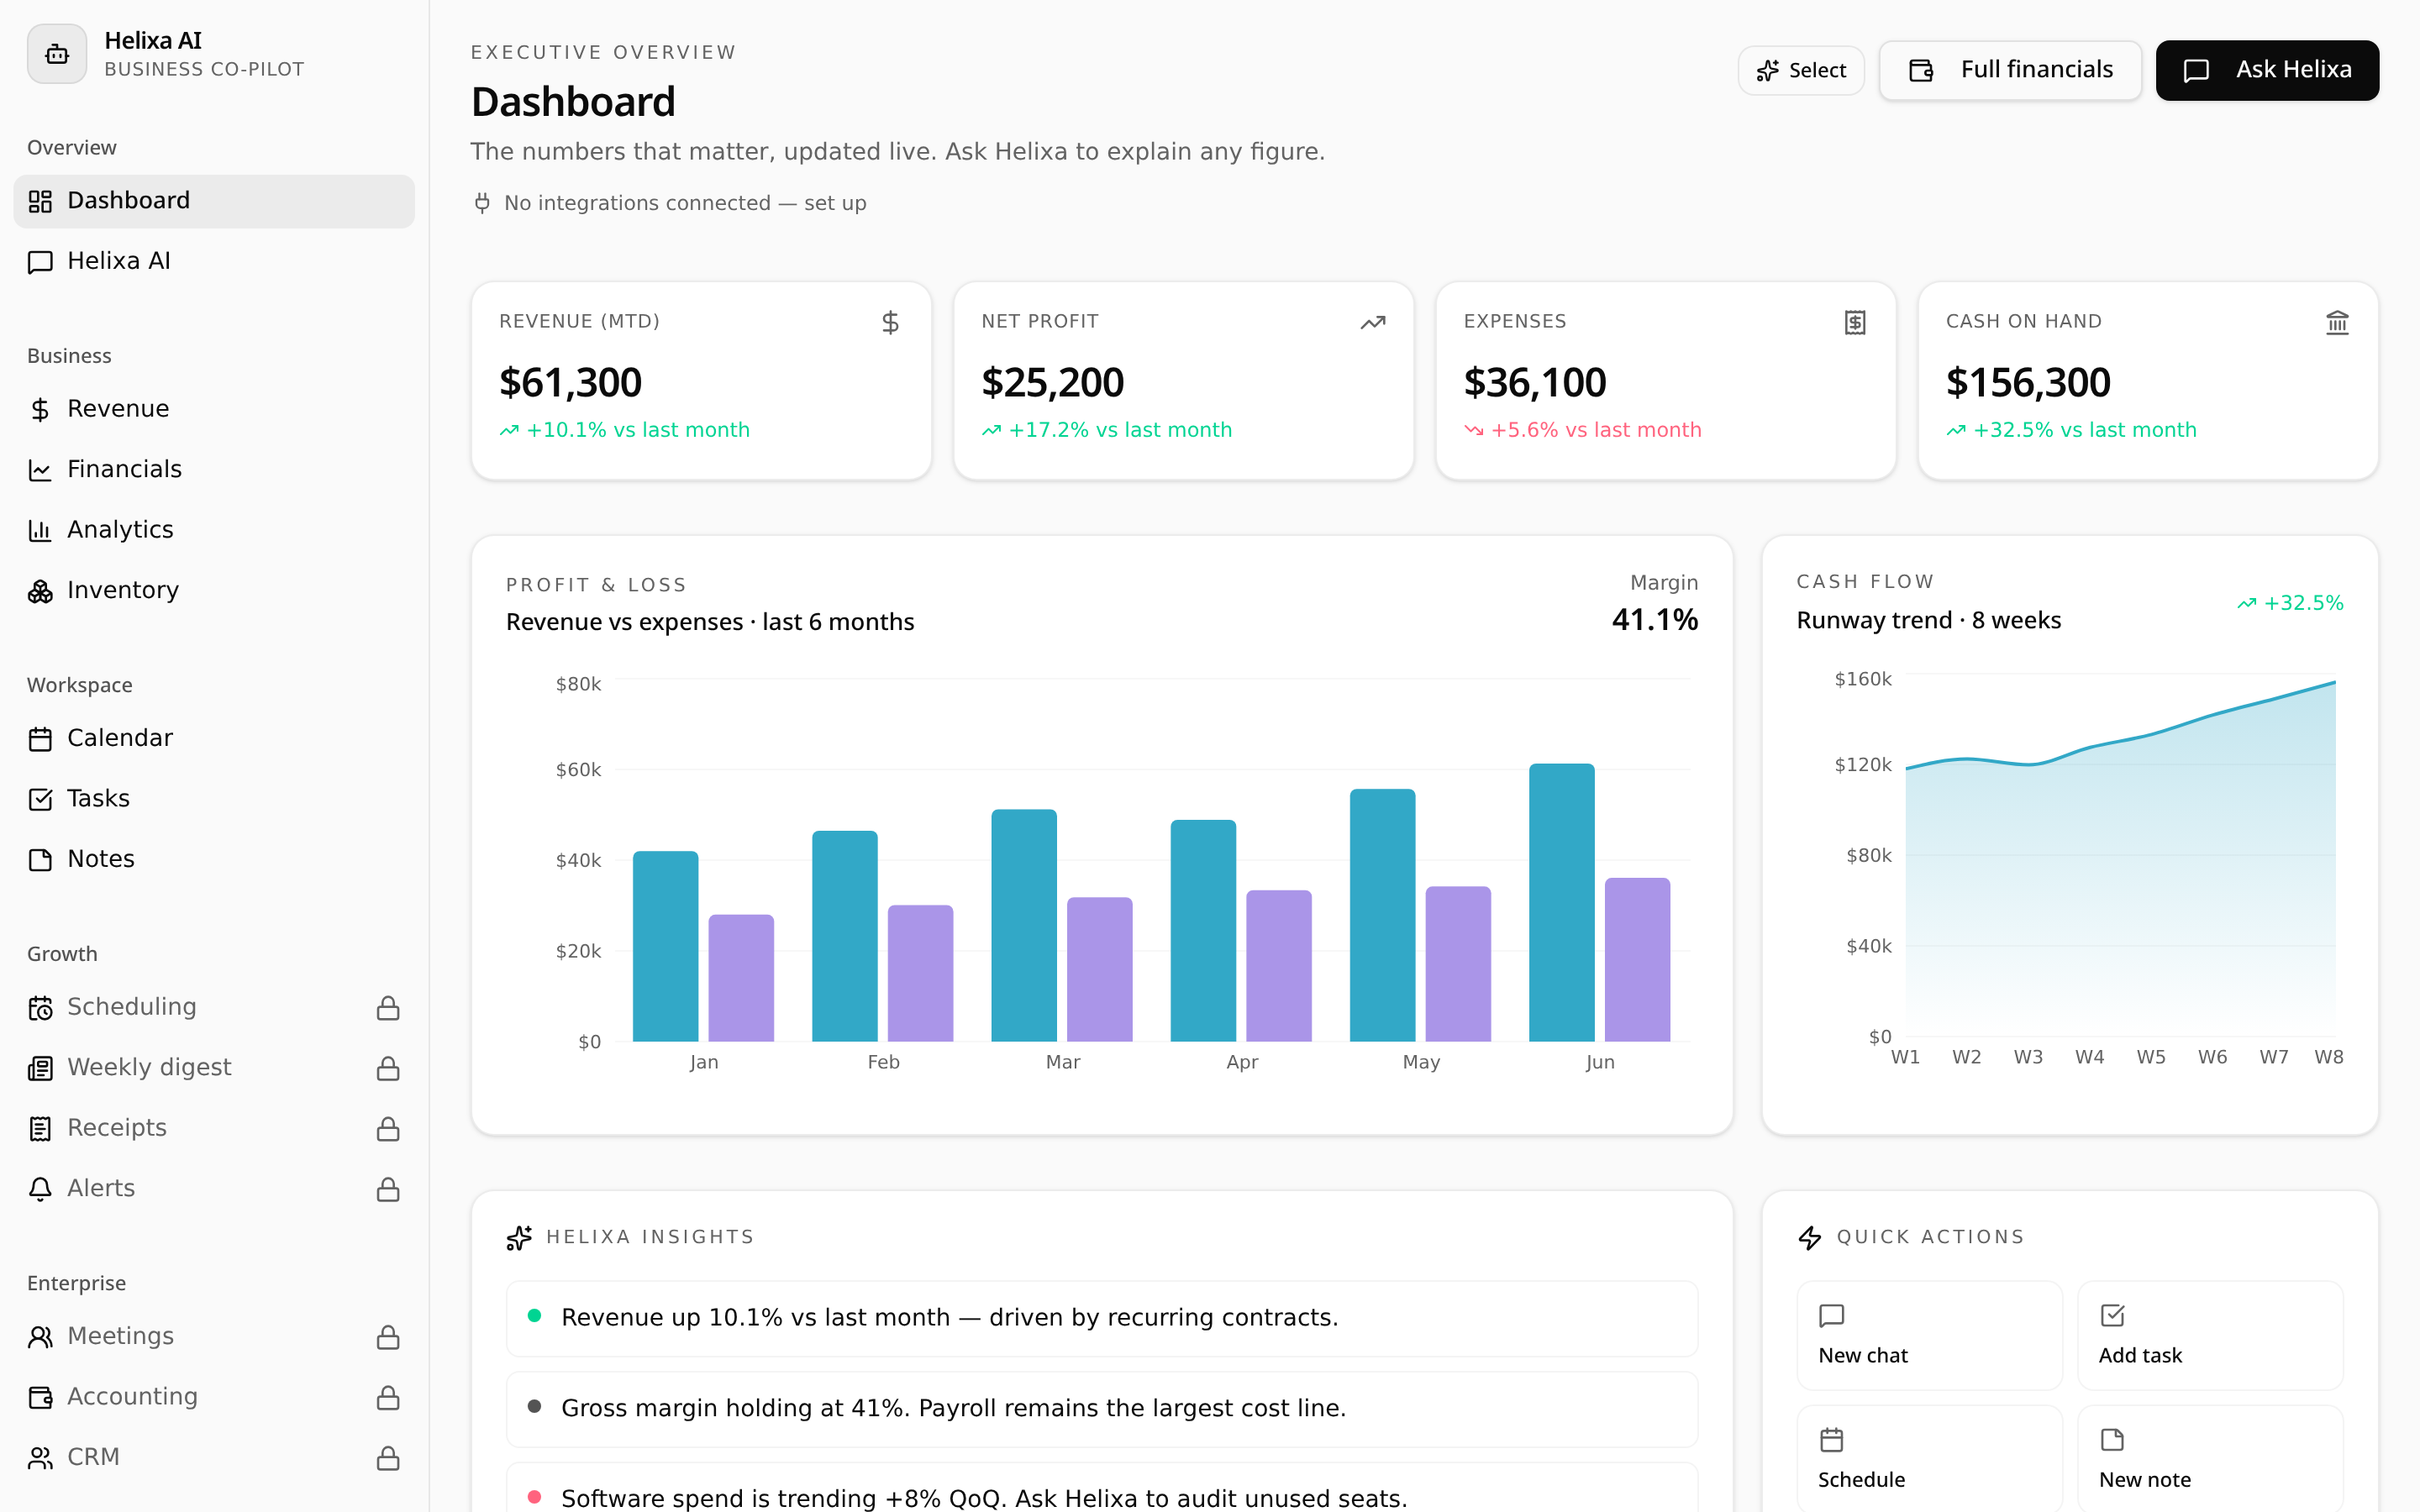Click the +17.2% vs last month text
Image resolution: width=2420 pixels, height=1512 pixels.
1120,430
